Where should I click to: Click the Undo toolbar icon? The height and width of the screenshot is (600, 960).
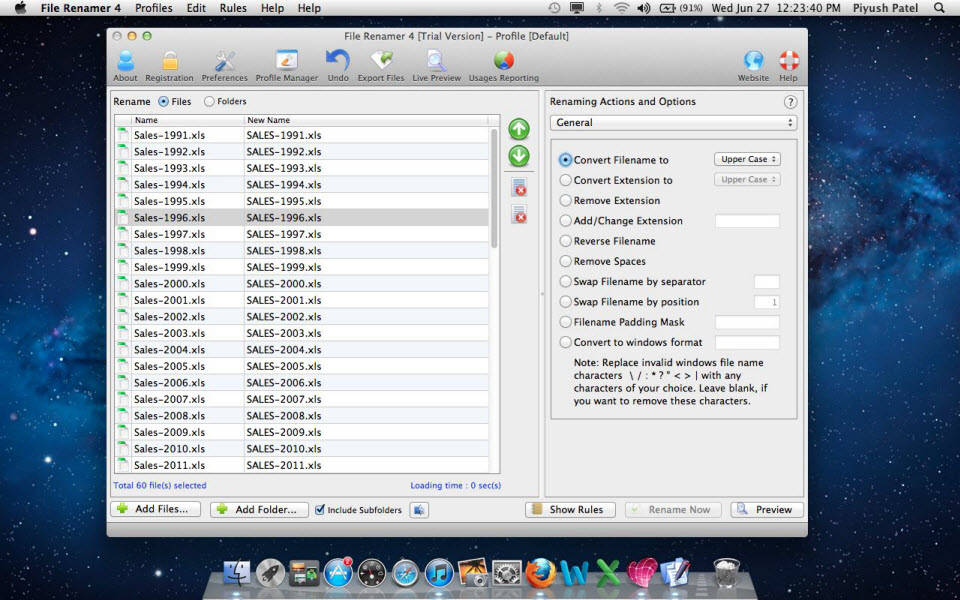tap(338, 66)
